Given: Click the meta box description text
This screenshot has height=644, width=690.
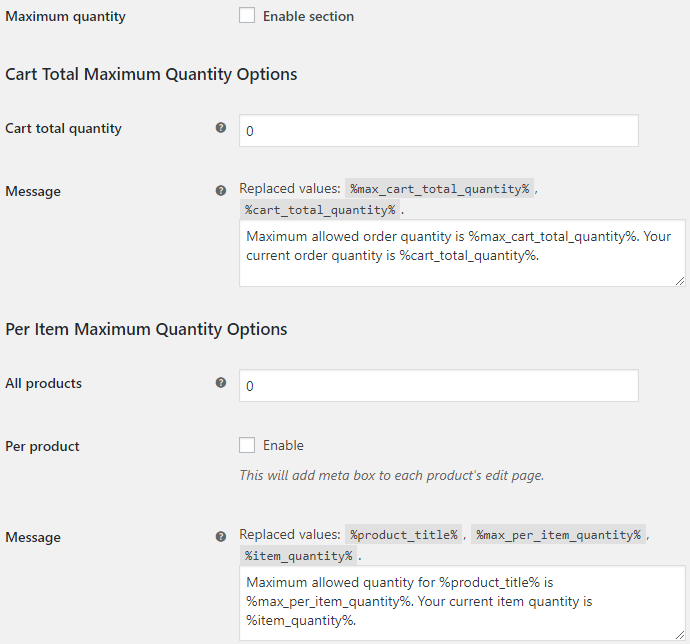Looking at the screenshot, I should click(392, 475).
